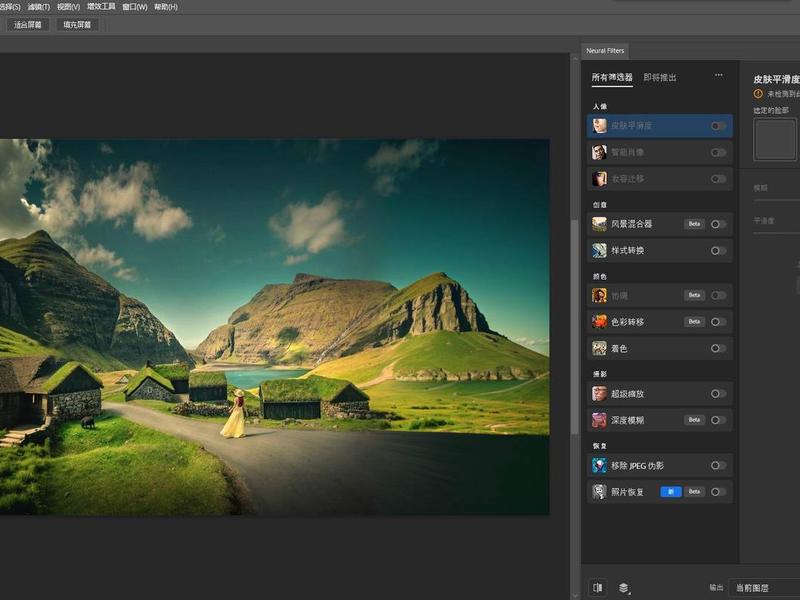Enable the 照片恢复 filter switch
800x600 pixels.
point(718,492)
